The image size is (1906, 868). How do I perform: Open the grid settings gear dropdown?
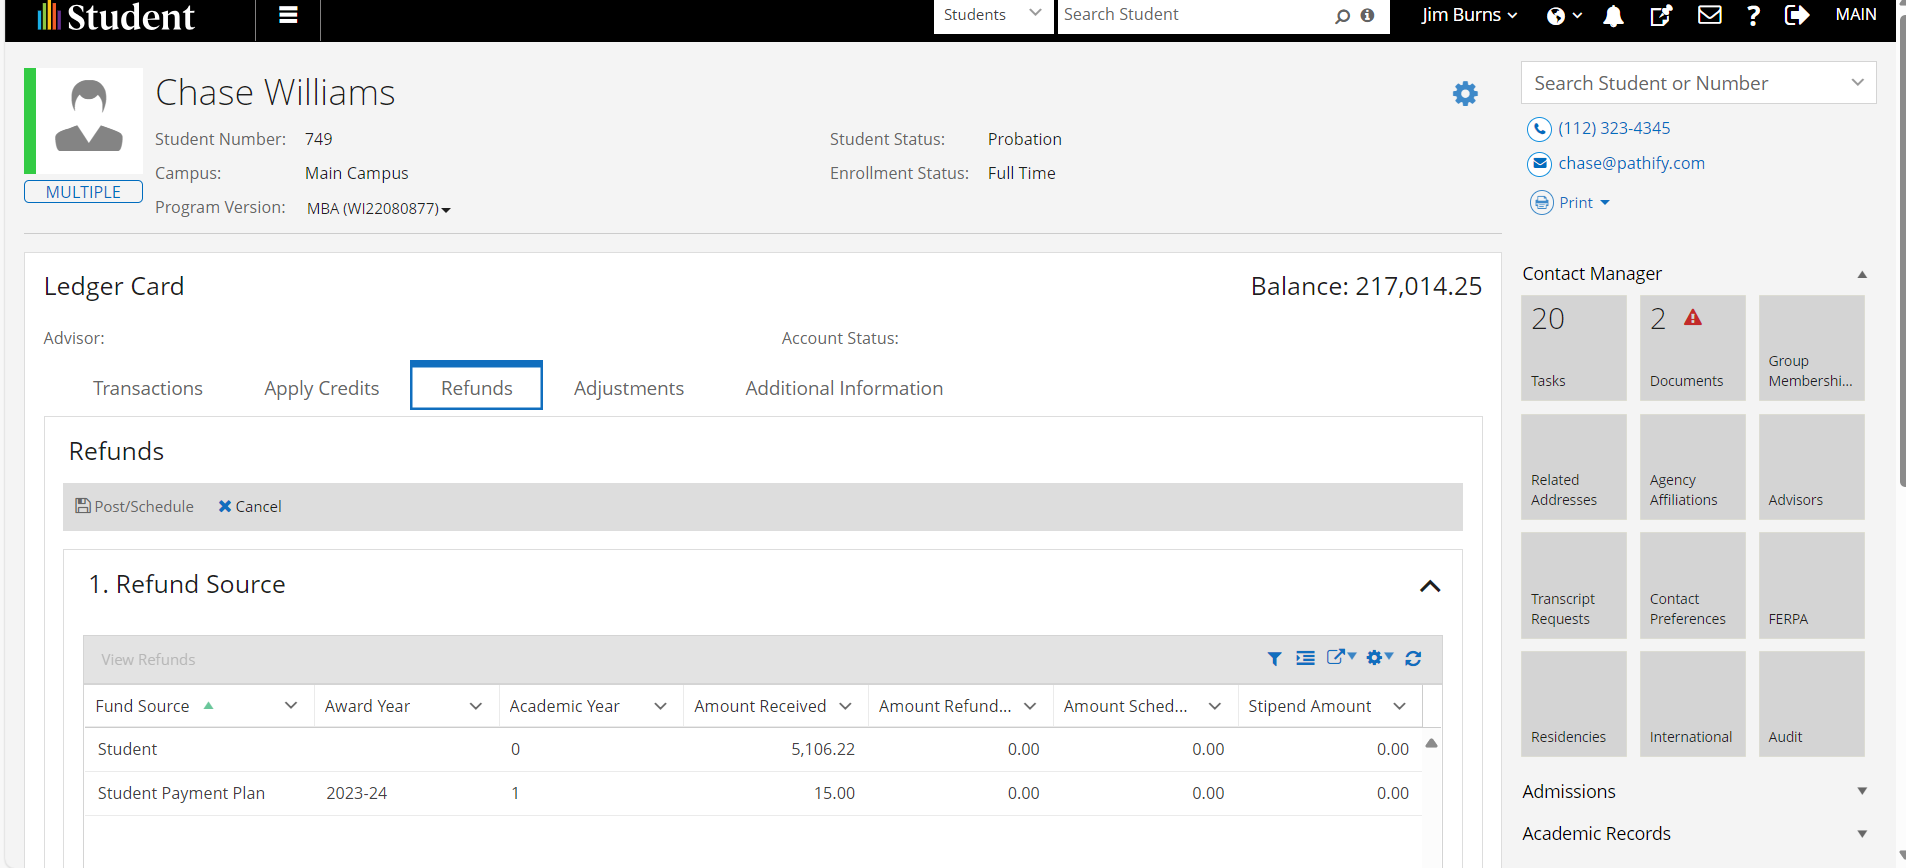pos(1380,657)
